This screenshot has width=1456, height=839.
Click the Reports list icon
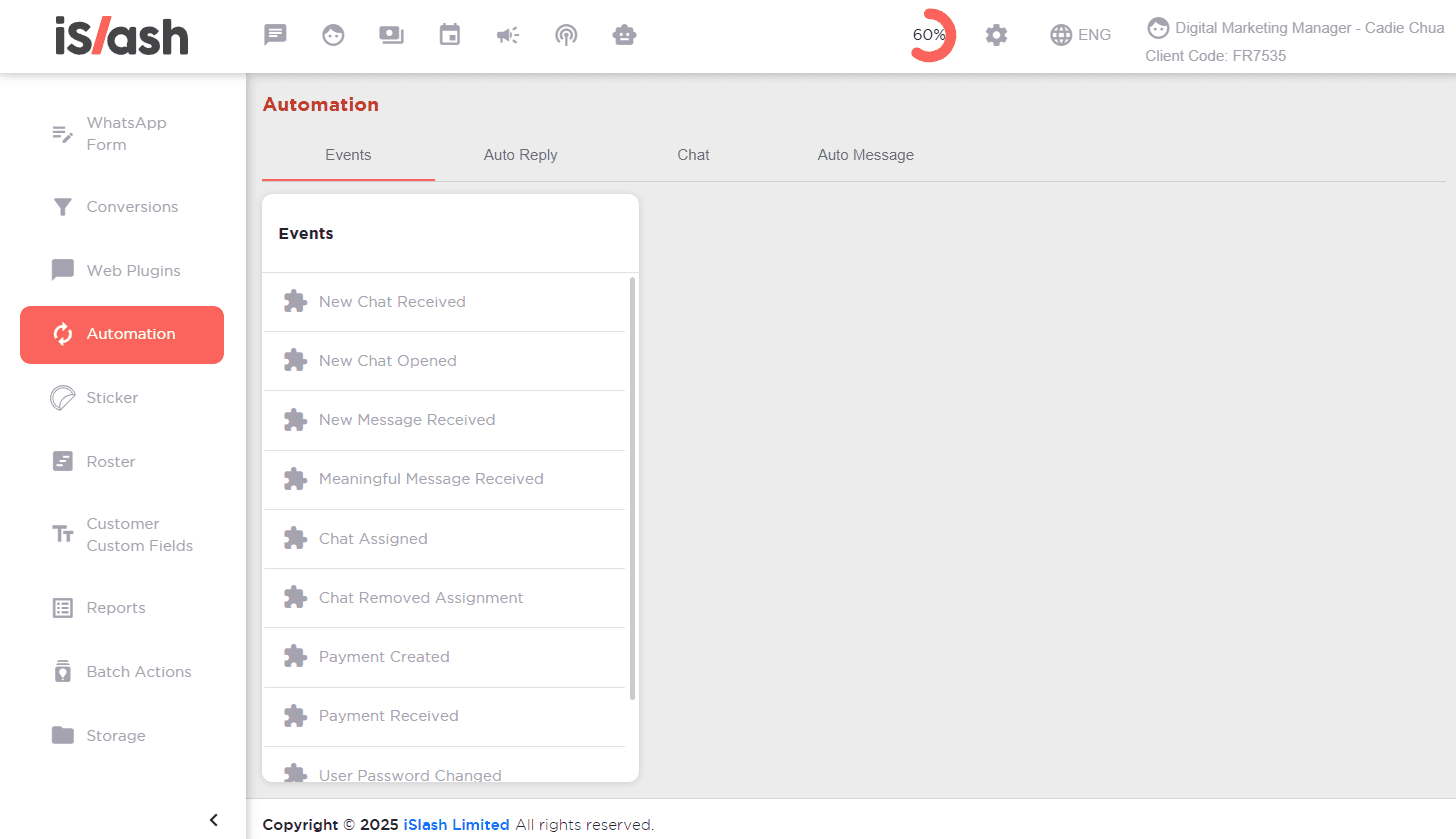pos(63,608)
